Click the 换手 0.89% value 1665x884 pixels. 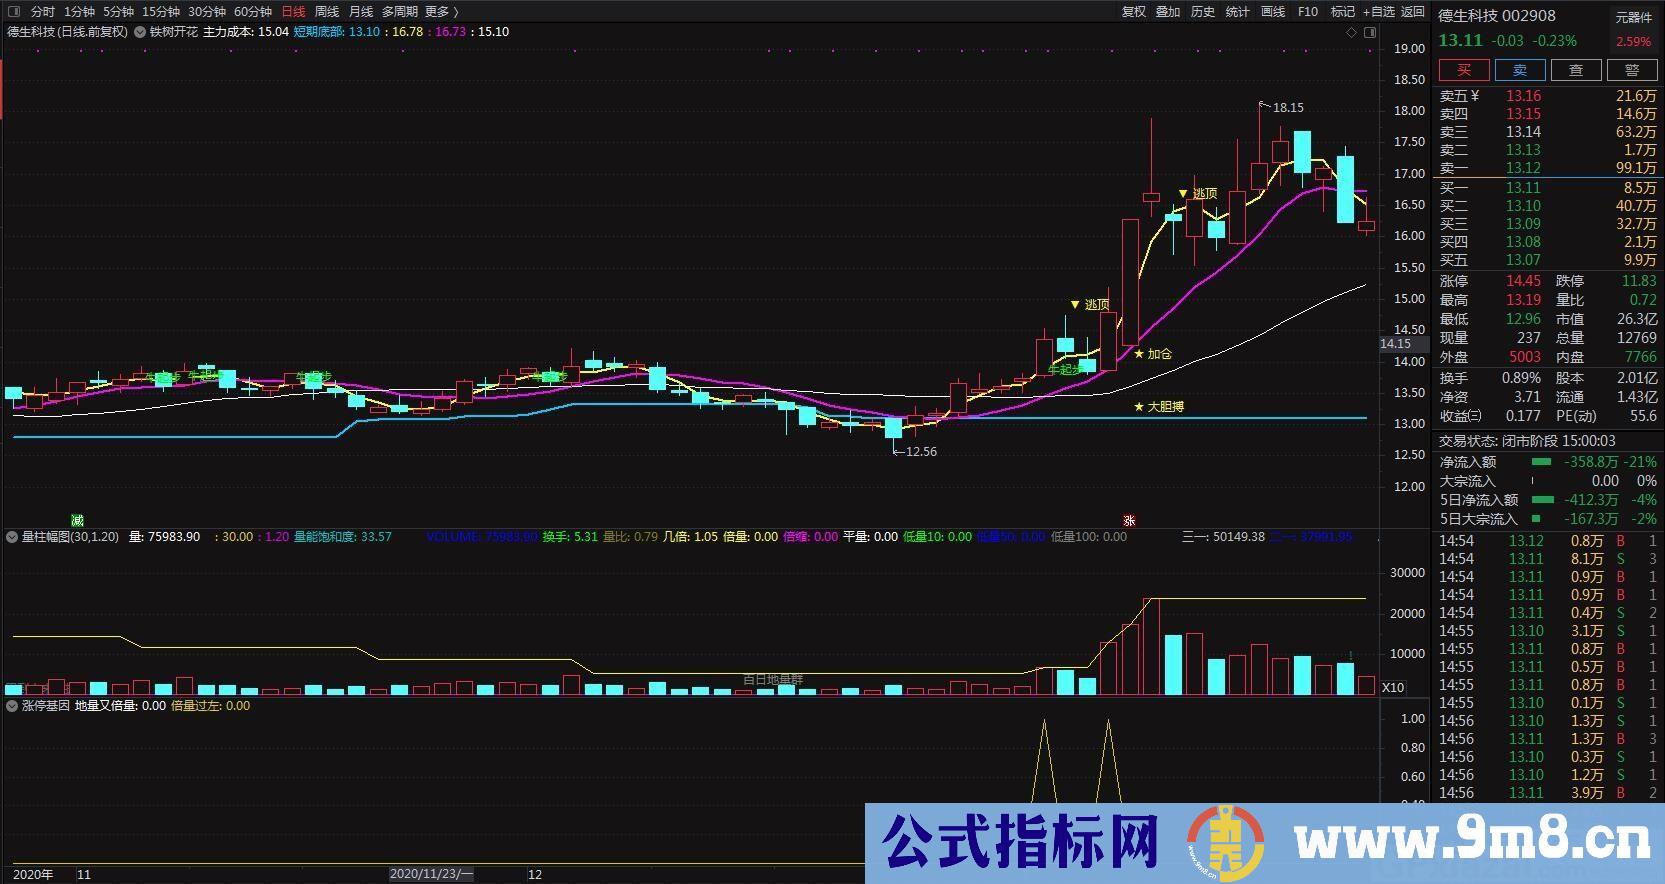coord(1521,378)
